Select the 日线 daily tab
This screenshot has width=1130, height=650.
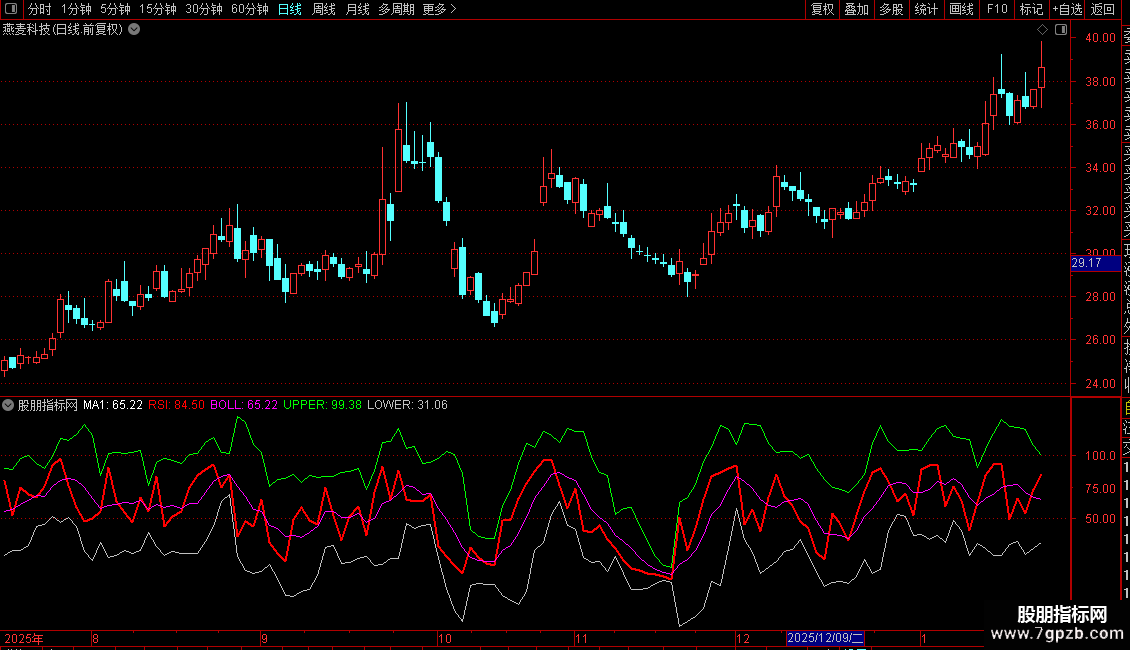click(x=290, y=9)
